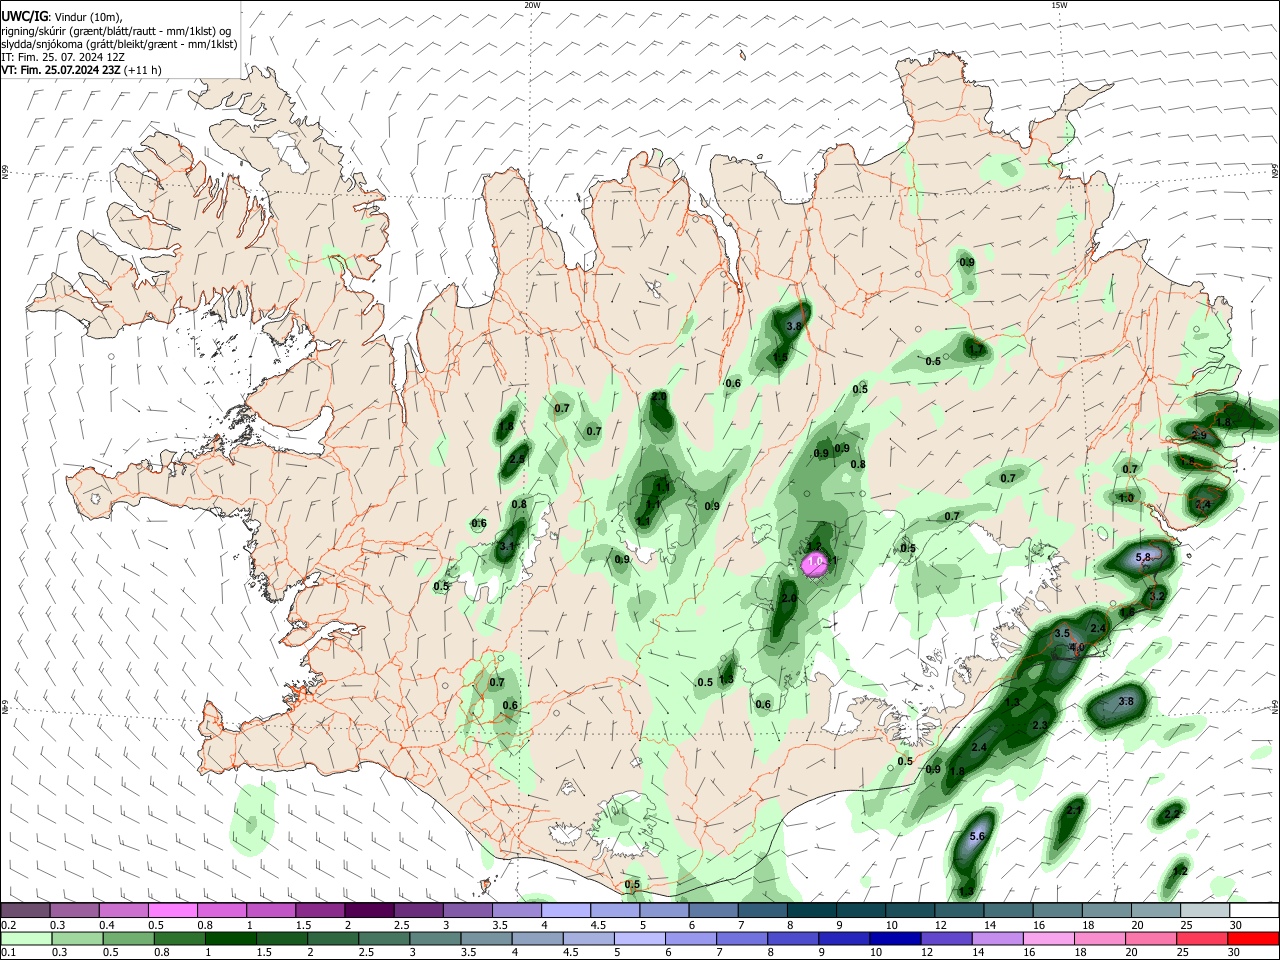Click the pink snow blob labeled 1.0
Viewport: 1280px width, 960px height.
tap(816, 564)
